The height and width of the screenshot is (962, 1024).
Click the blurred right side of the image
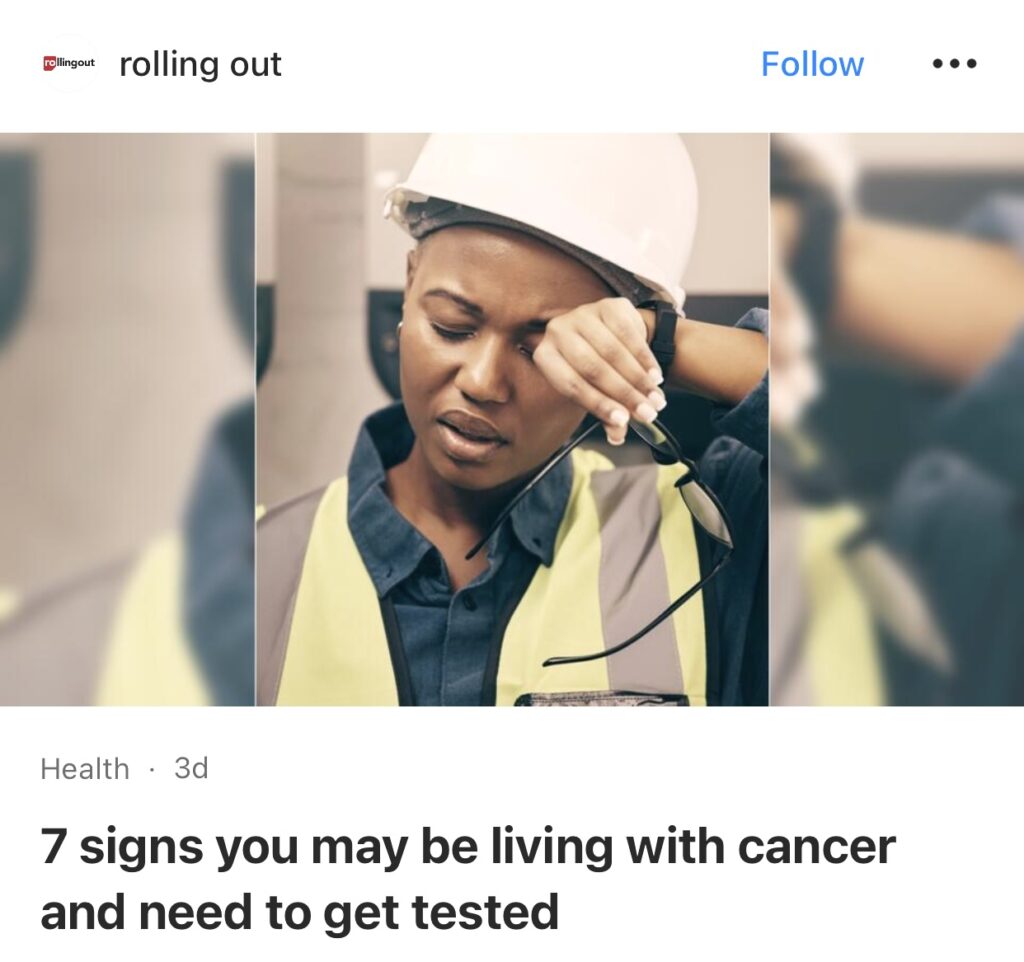pos(897,419)
